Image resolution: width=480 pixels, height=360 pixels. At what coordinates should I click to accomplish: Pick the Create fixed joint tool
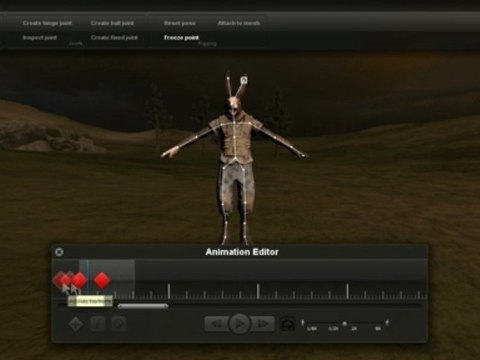point(114,38)
